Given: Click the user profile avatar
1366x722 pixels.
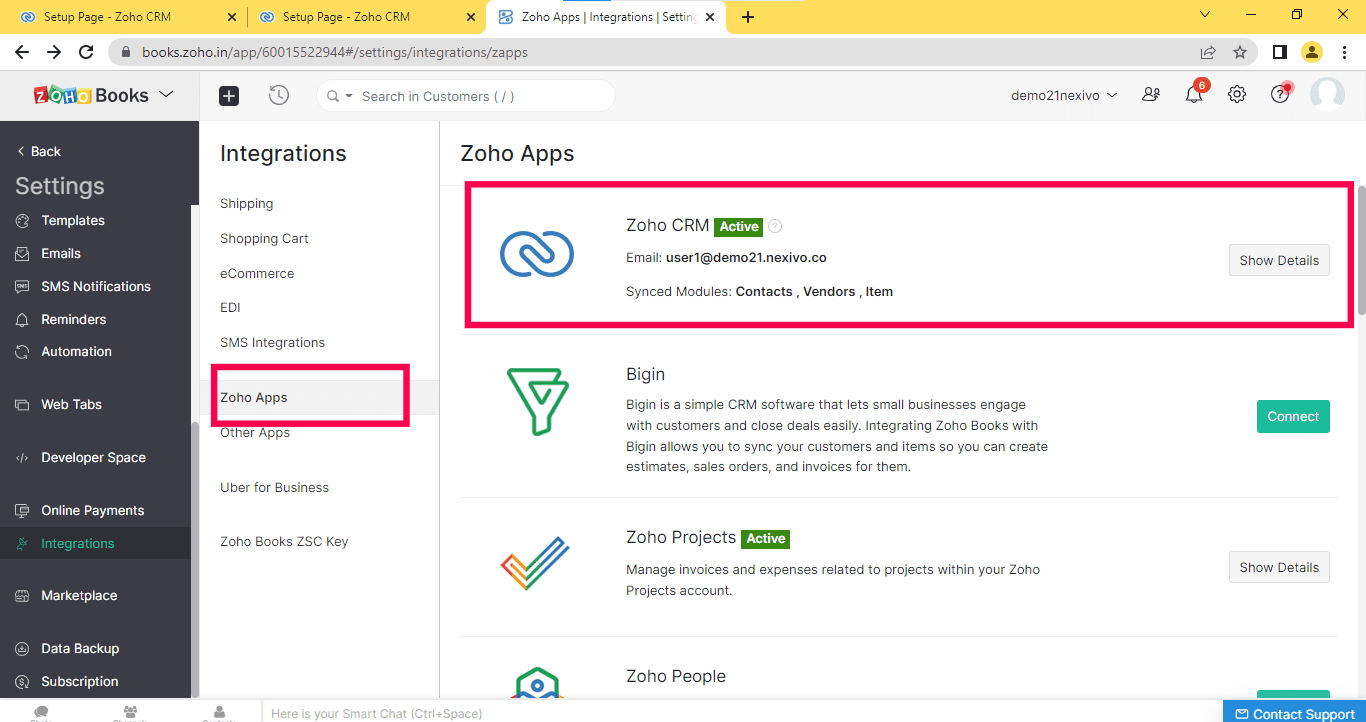Looking at the screenshot, I should (1327, 95).
